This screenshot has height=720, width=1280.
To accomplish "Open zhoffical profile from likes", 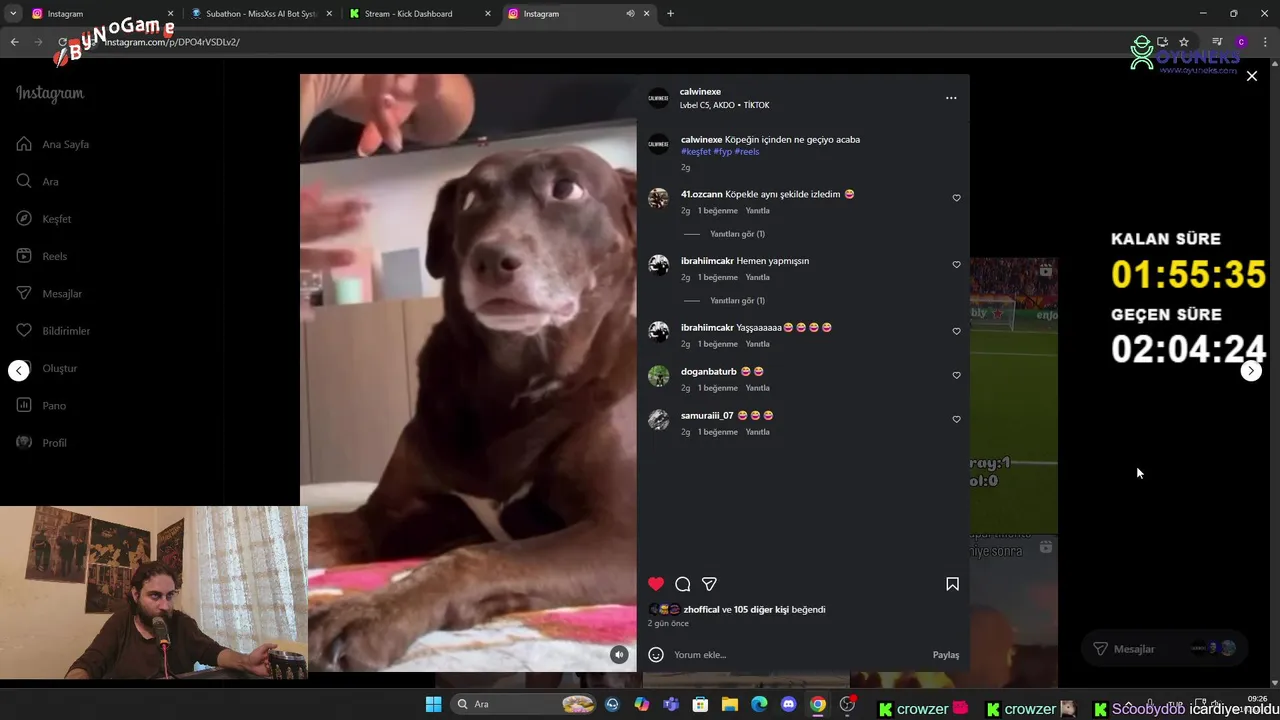I will [701, 609].
